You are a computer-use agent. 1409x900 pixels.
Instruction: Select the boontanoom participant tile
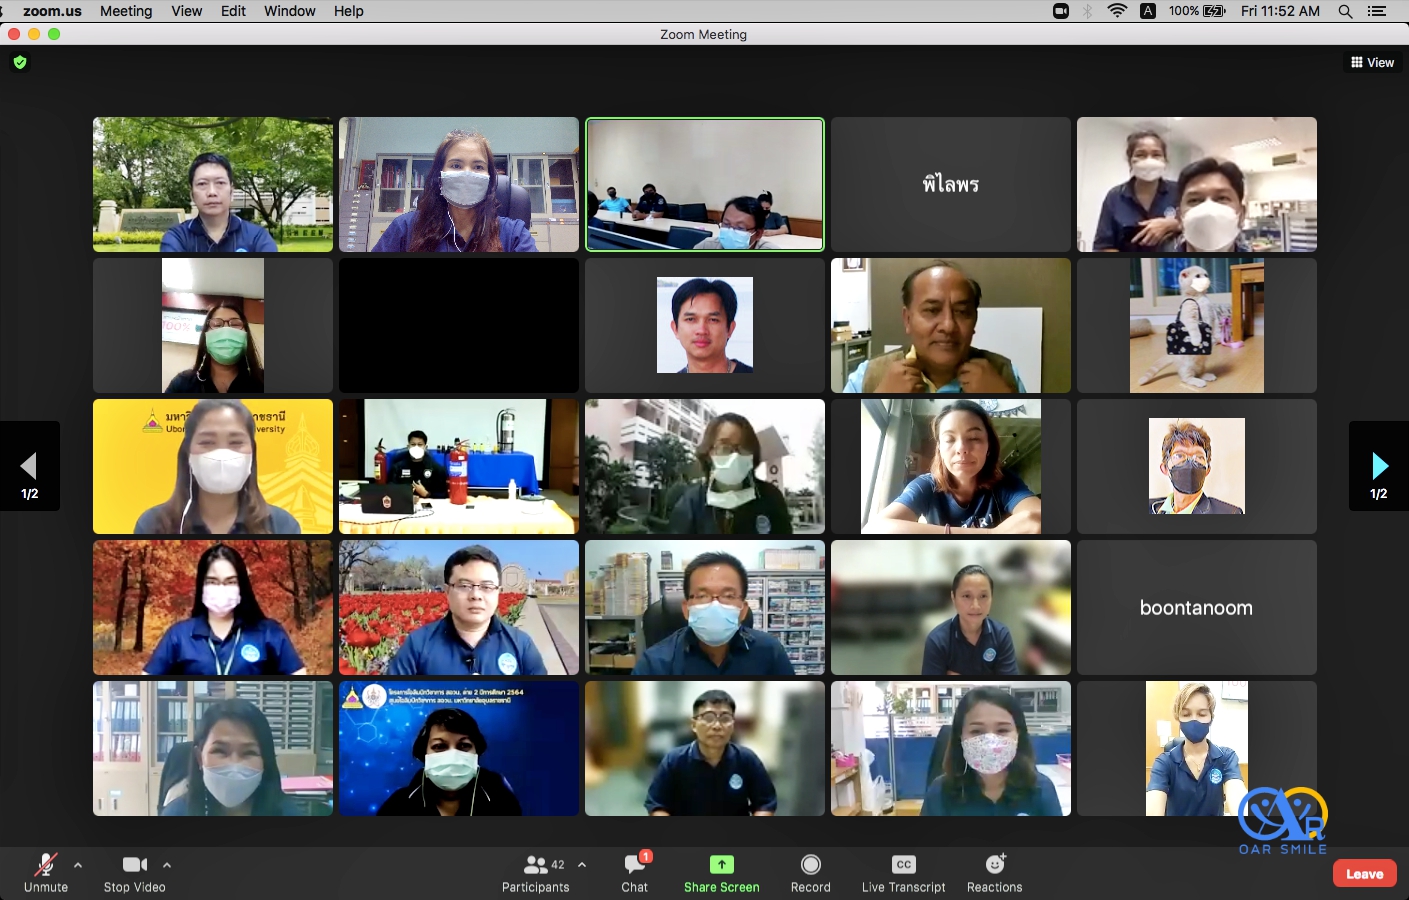point(1196,607)
